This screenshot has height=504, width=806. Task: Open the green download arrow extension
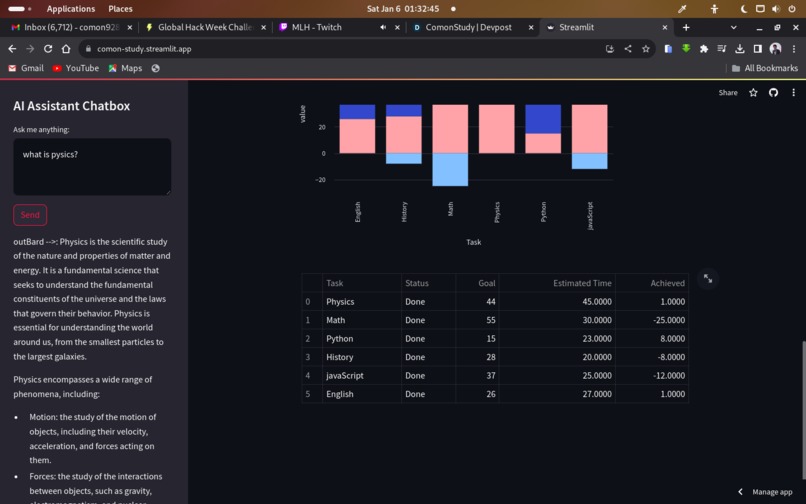point(686,49)
